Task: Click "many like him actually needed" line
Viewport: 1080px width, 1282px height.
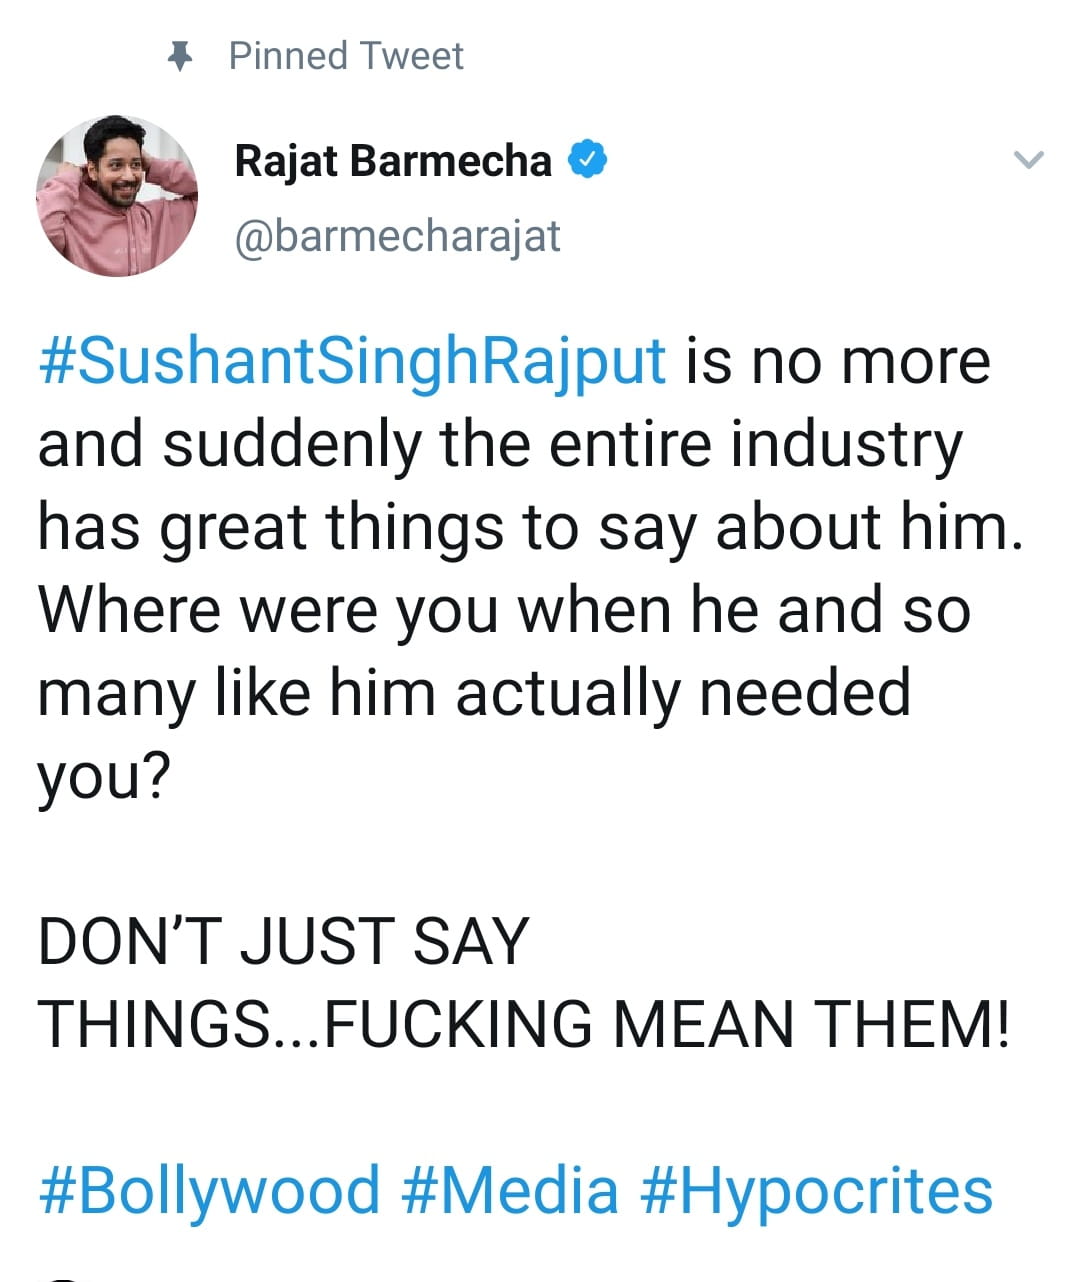Action: click(474, 692)
